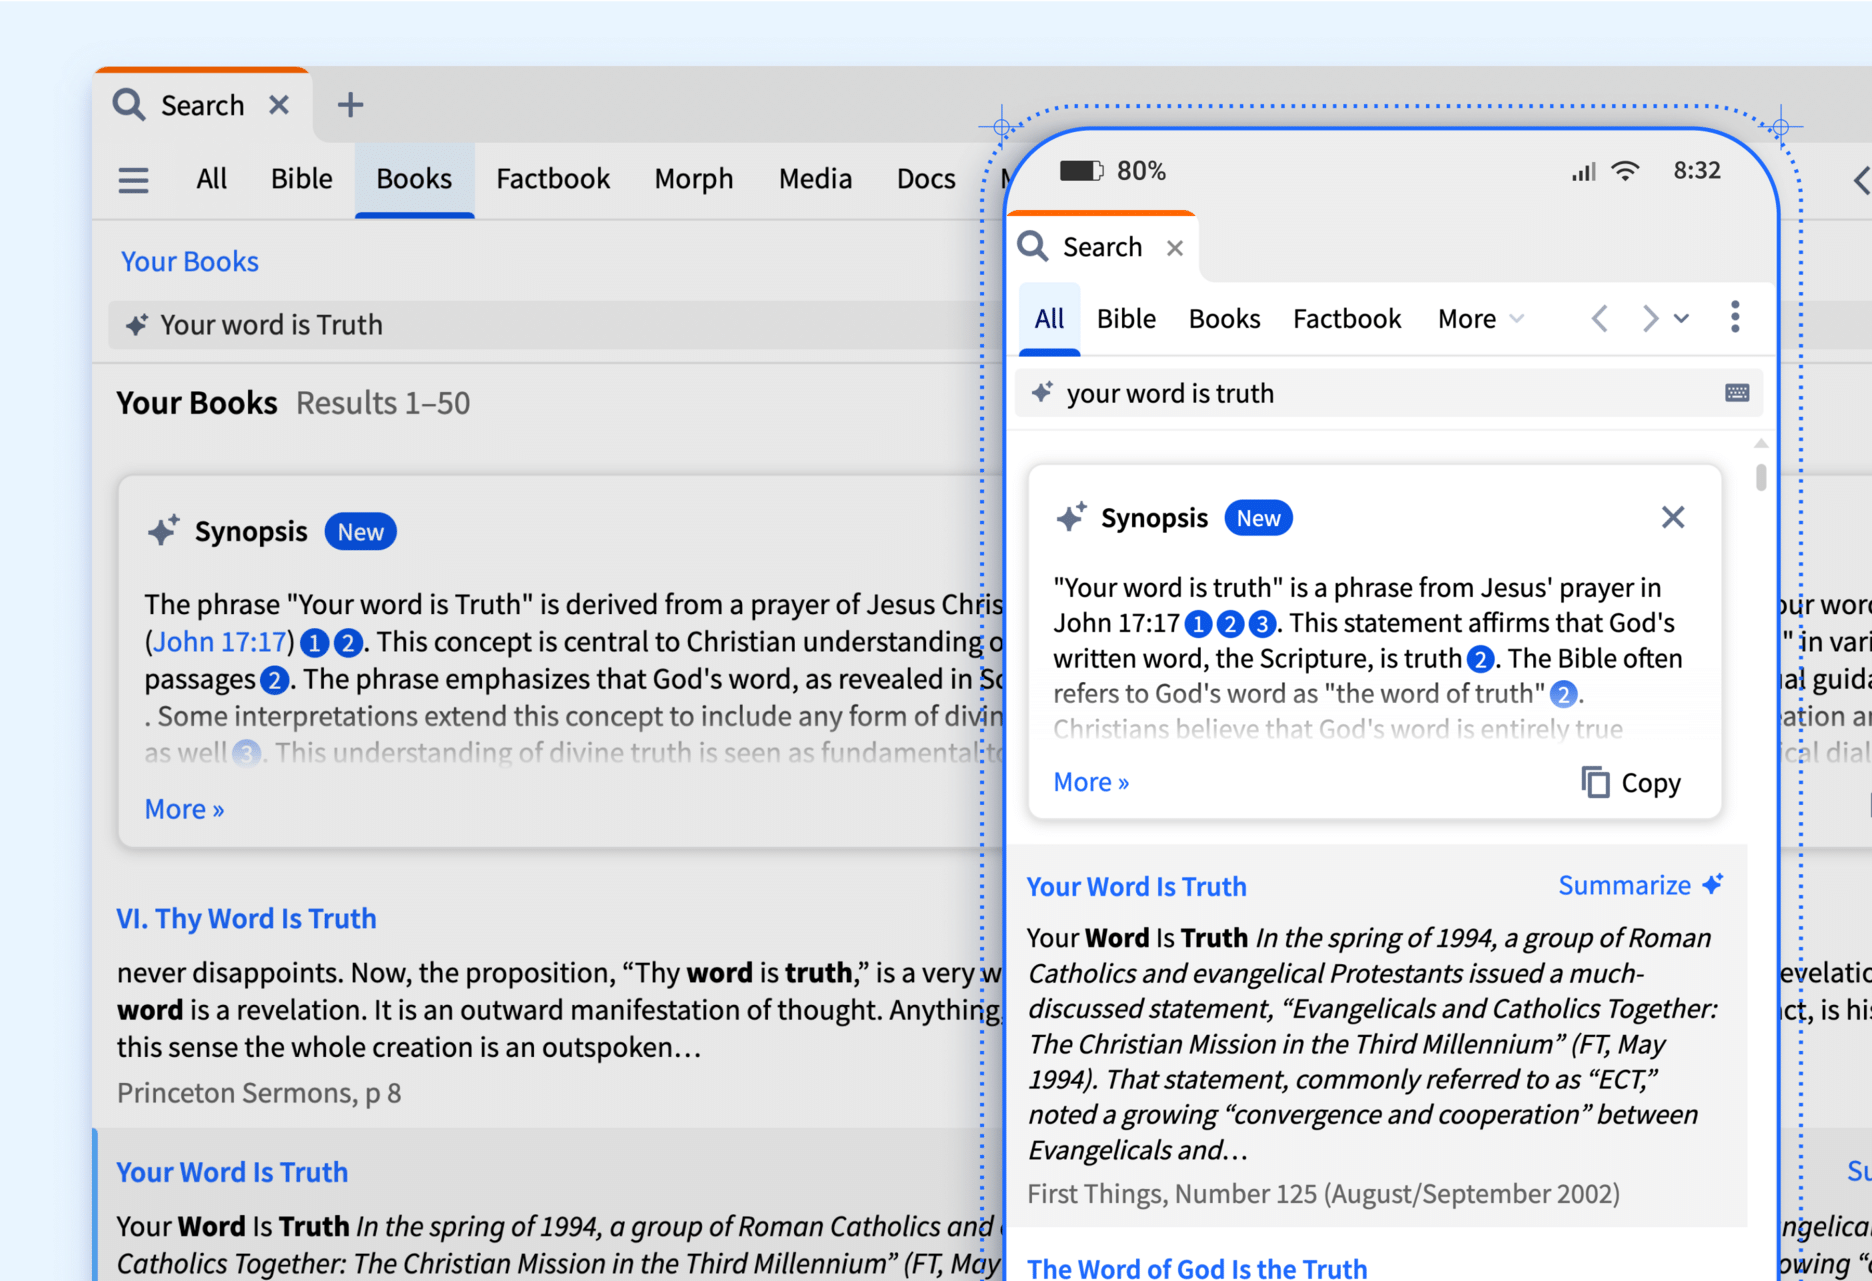
Task: Open desktop 'Your Word Is Truth' result
Action: 232,1172
